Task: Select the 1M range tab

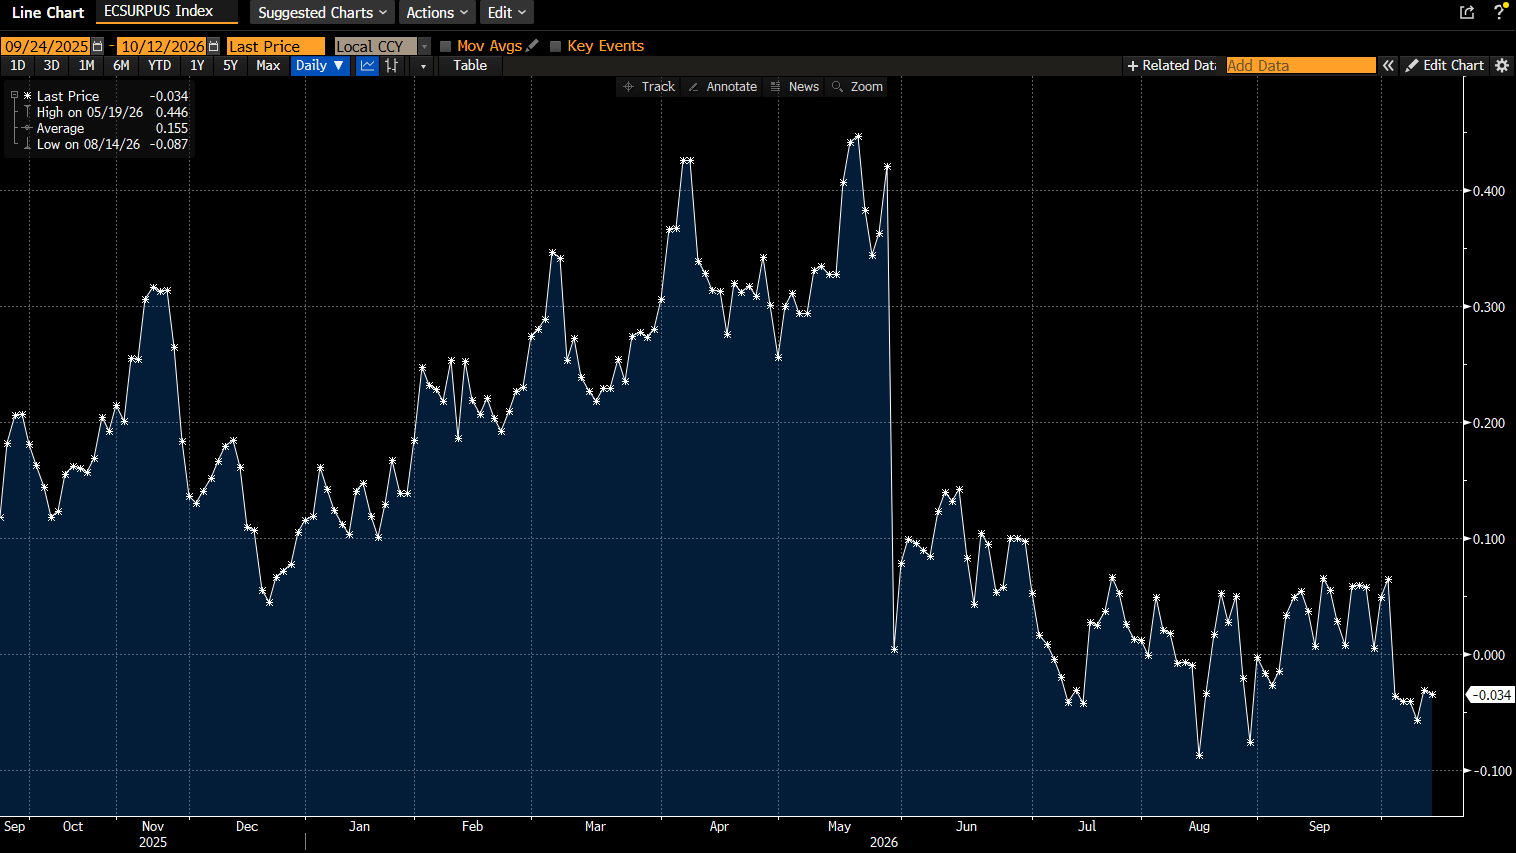Action: click(87, 65)
